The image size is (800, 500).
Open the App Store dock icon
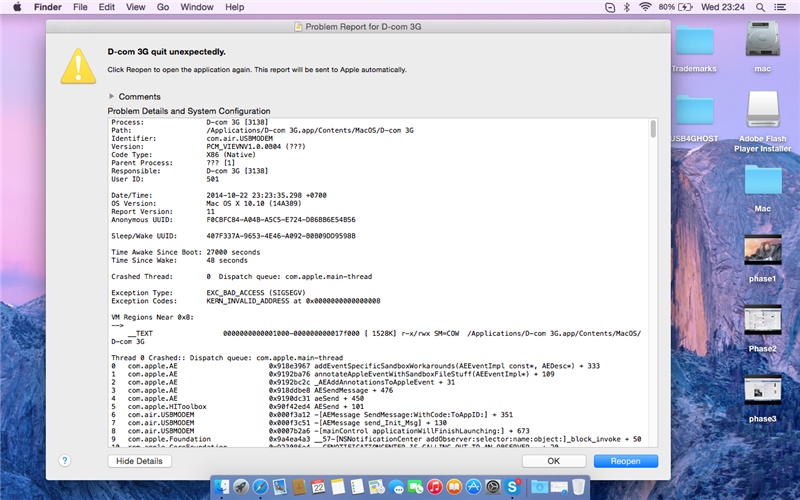coord(473,487)
